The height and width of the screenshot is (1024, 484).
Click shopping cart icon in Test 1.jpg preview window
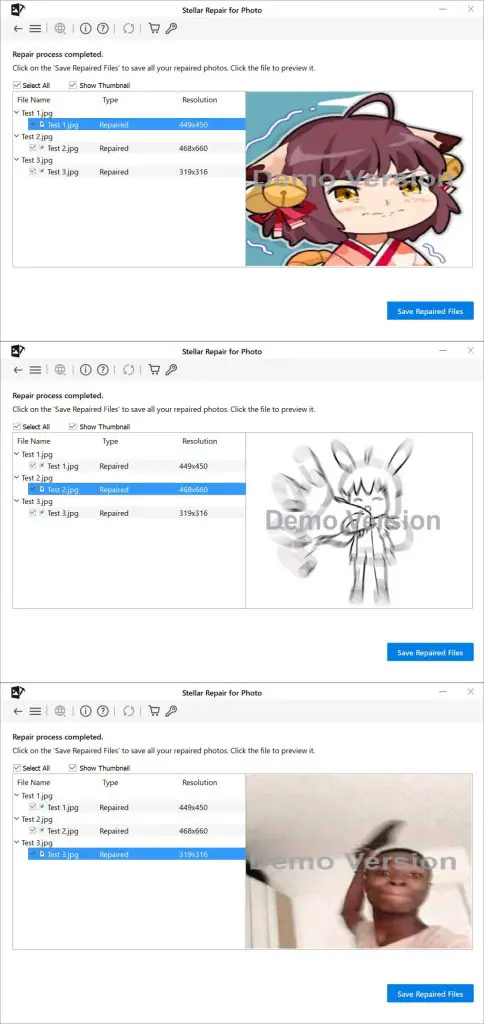click(x=154, y=28)
